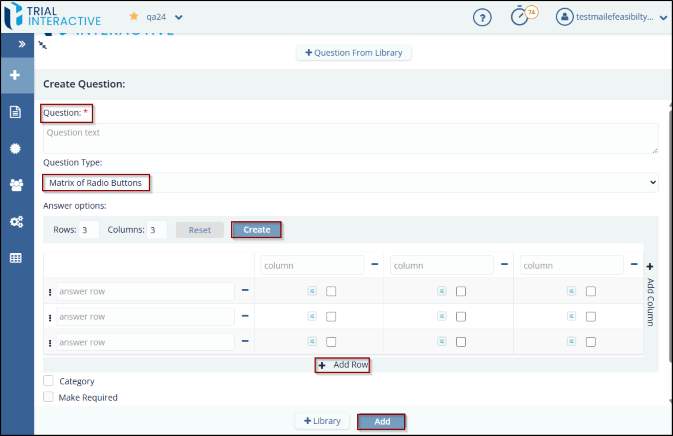Open the Question Type dropdown

[x=350, y=183]
